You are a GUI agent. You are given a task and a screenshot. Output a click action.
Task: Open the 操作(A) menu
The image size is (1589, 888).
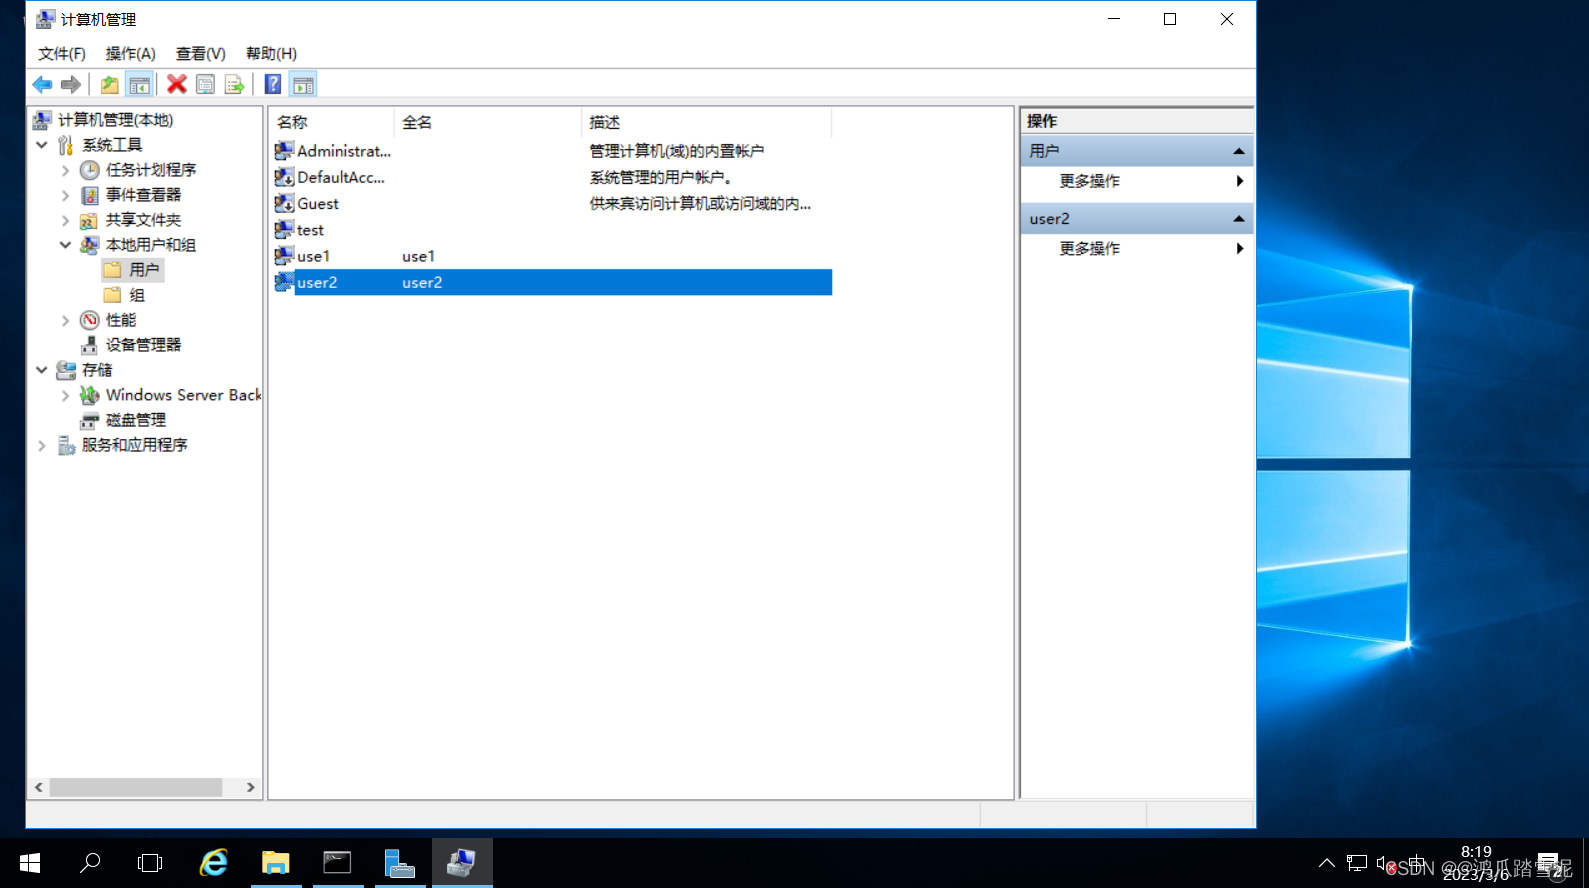(131, 54)
